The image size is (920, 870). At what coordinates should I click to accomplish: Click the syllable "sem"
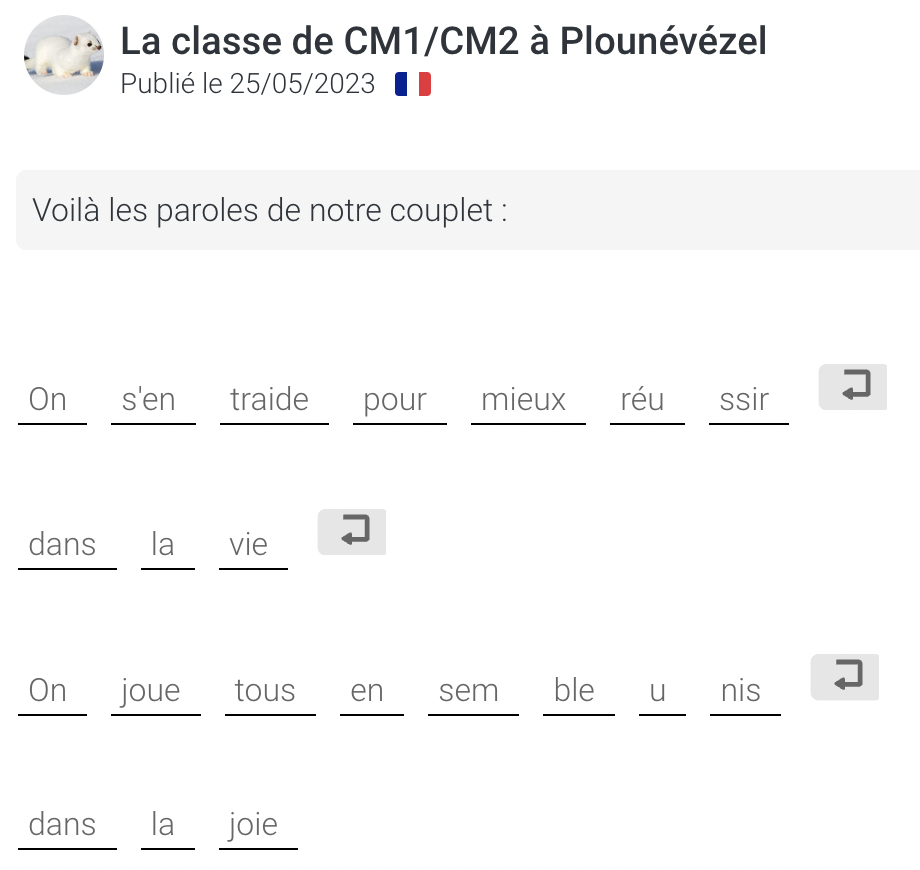click(x=468, y=691)
